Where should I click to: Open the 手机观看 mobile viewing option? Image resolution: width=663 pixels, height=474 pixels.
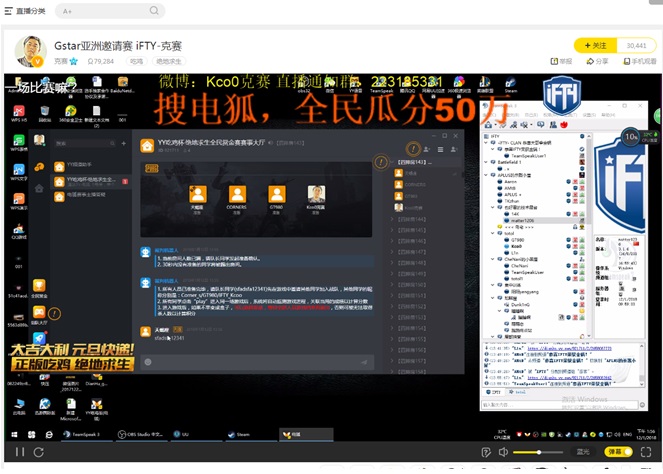[x=637, y=61]
